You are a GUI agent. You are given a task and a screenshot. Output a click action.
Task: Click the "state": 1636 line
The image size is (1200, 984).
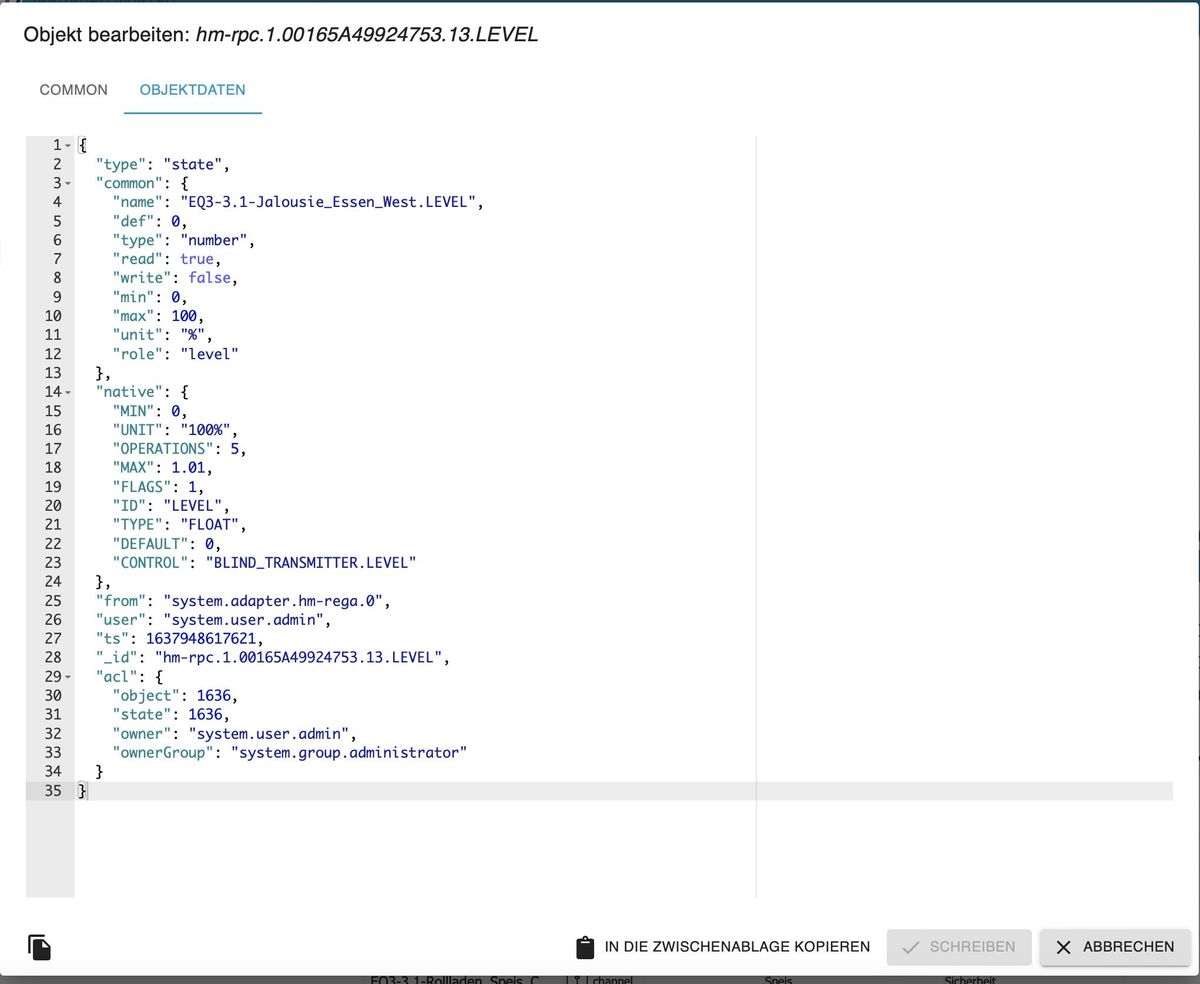click(x=171, y=715)
